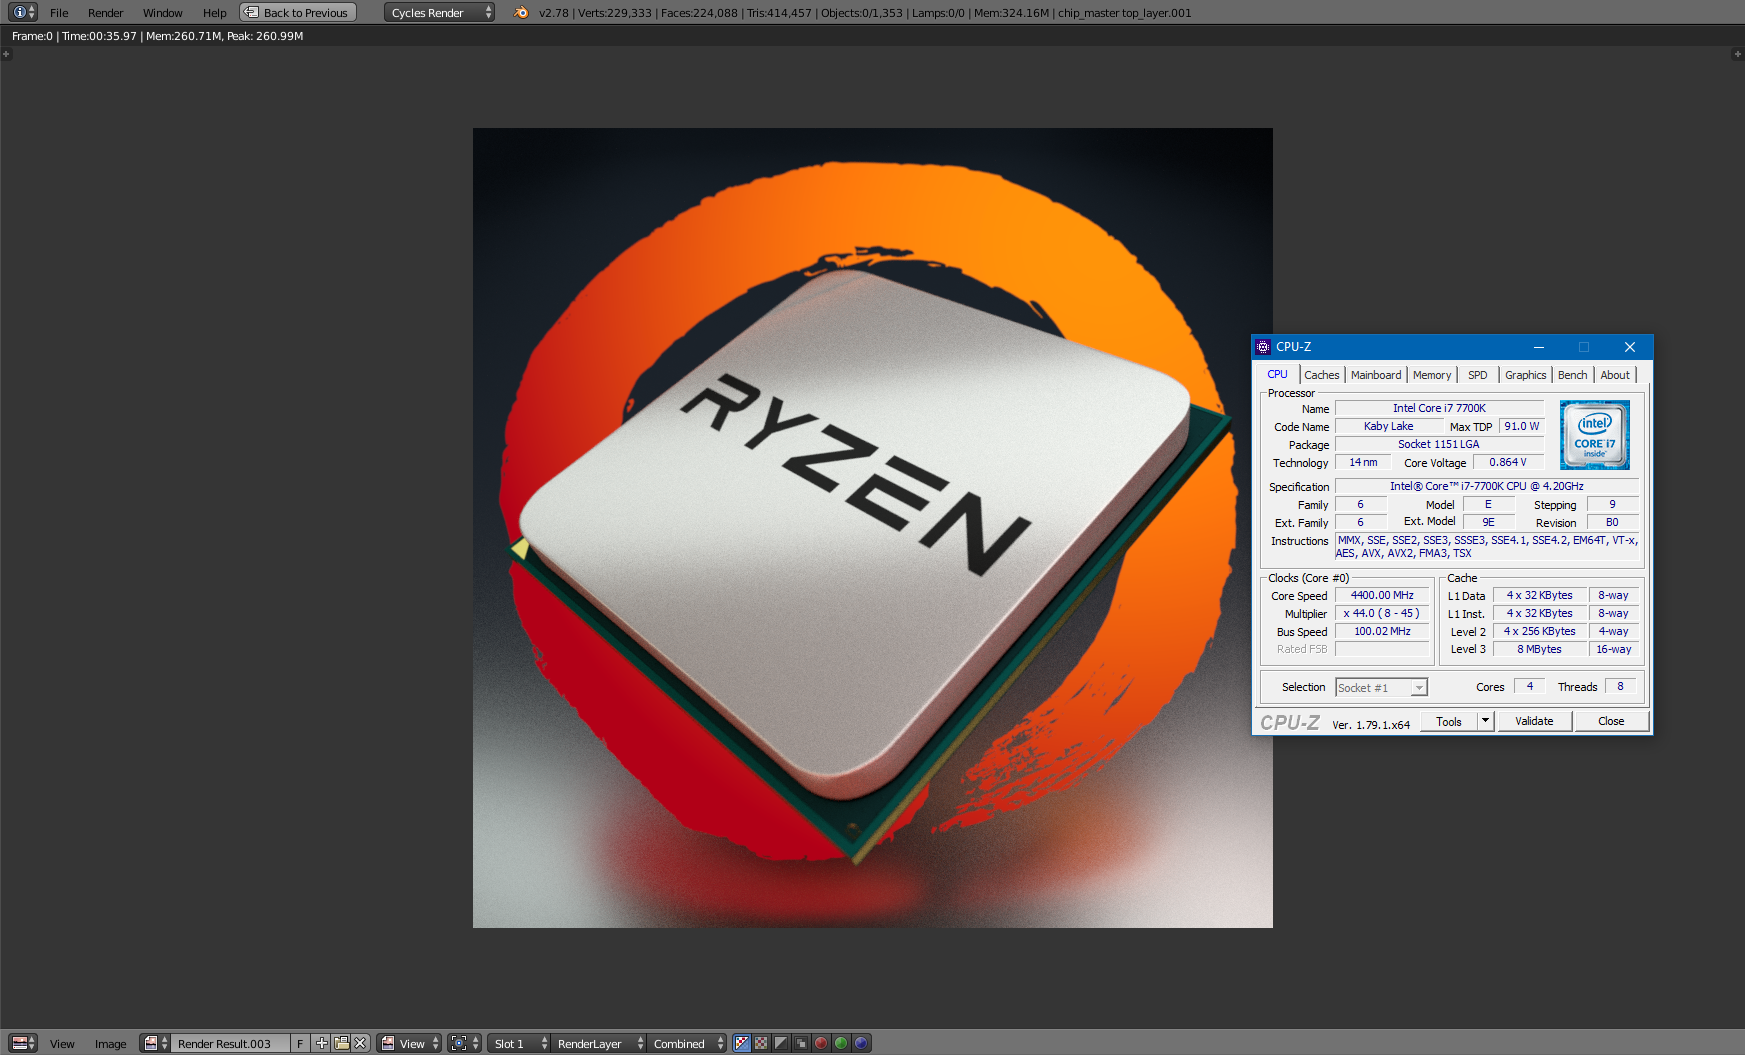1745x1055 pixels.
Task: Select the CPU tab in CPU-Z
Action: point(1277,374)
